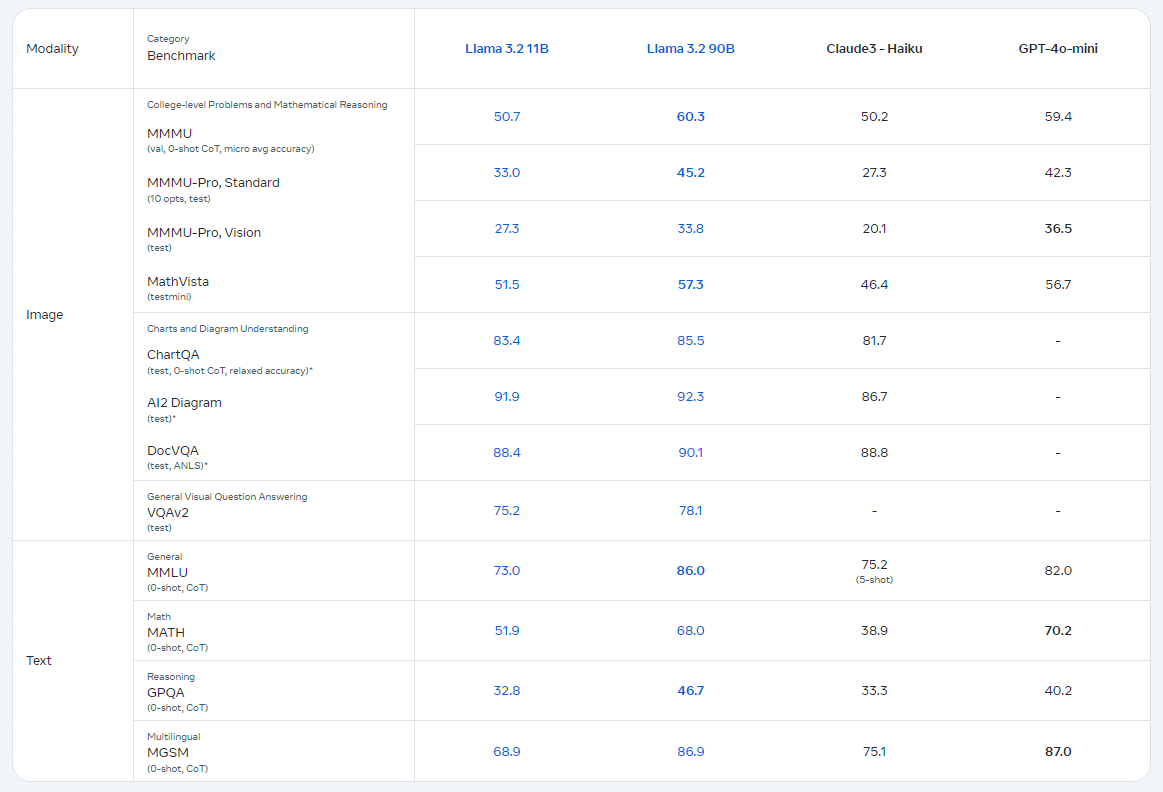Click the DocVQA benchmark name
The width and height of the screenshot is (1163, 792).
coord(173,451)
